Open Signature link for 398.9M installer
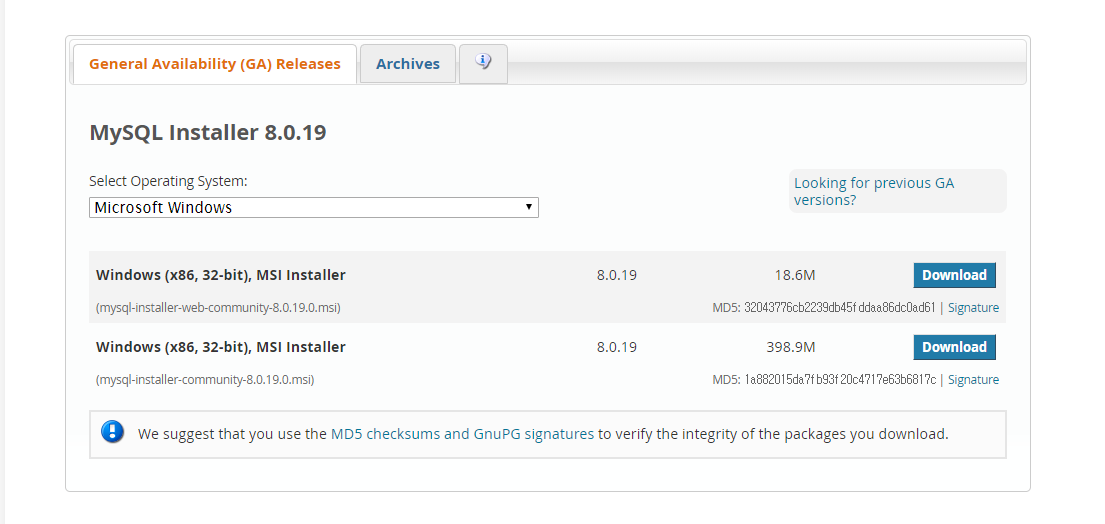The width and height of the screenshot is (1105, 524). coord(973,380)
